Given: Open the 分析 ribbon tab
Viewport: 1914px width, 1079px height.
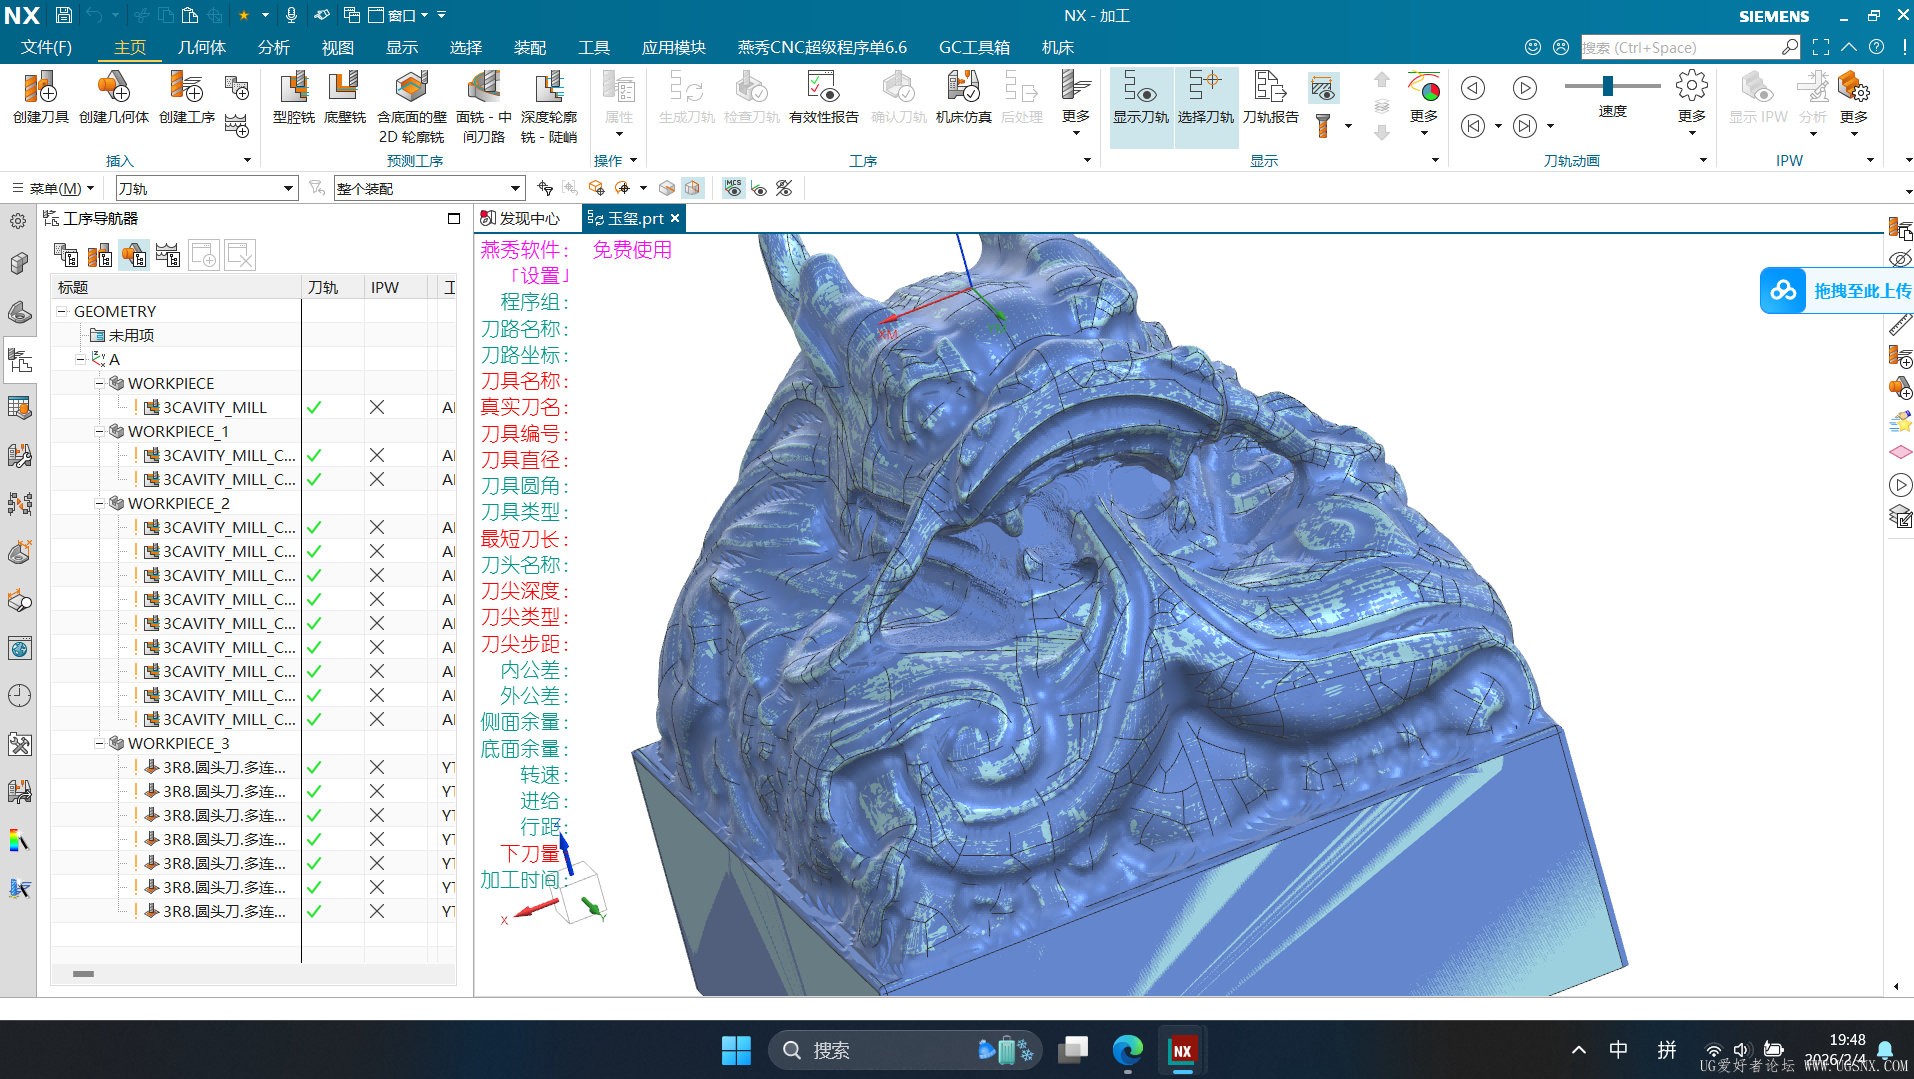Looking at the screenshot, I should (x=273, y=47).
